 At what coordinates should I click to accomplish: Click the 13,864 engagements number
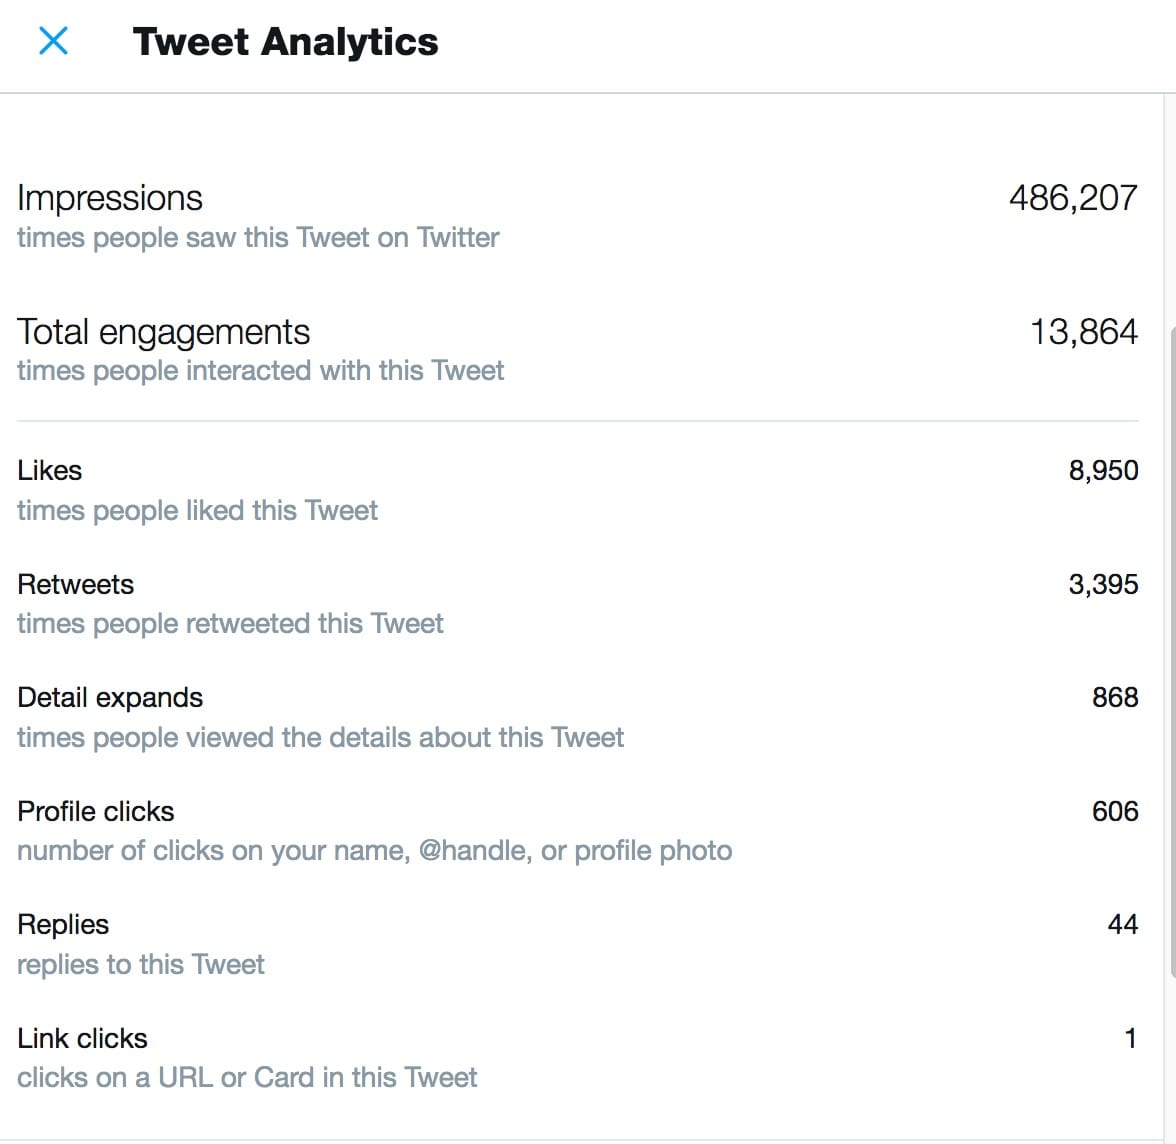point(1084,332)
